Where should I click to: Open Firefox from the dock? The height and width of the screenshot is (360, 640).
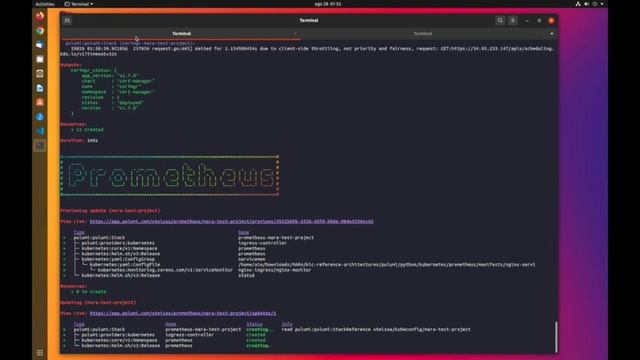[40, 16]
